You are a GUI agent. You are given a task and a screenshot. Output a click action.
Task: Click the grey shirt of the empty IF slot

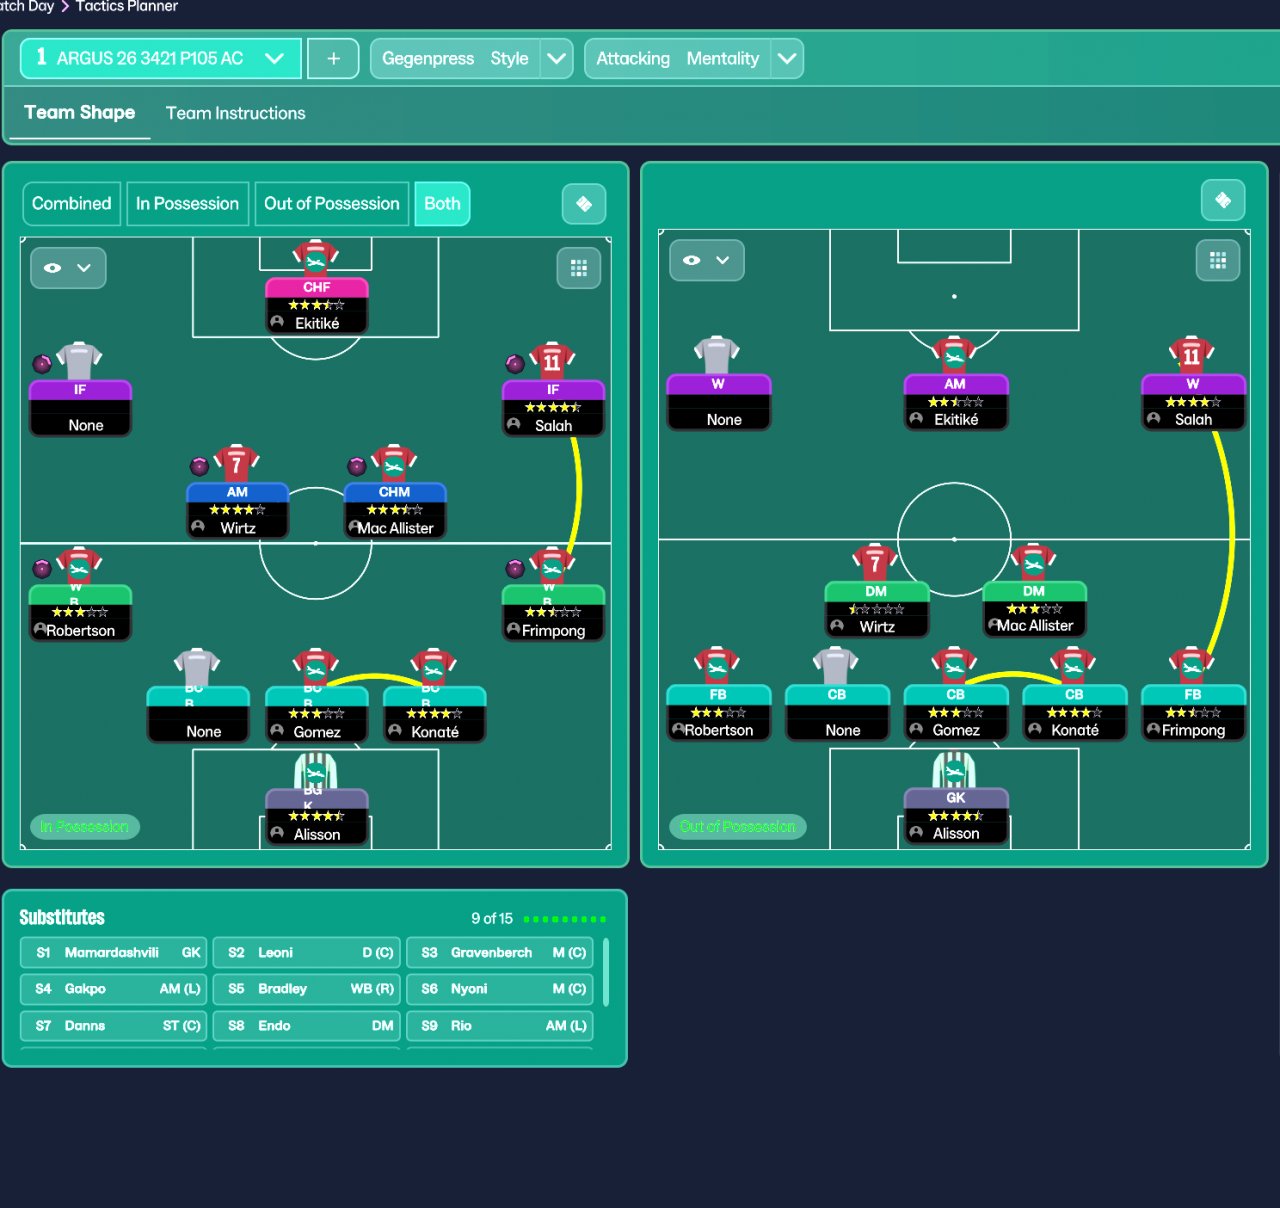[x=79, y=361]
